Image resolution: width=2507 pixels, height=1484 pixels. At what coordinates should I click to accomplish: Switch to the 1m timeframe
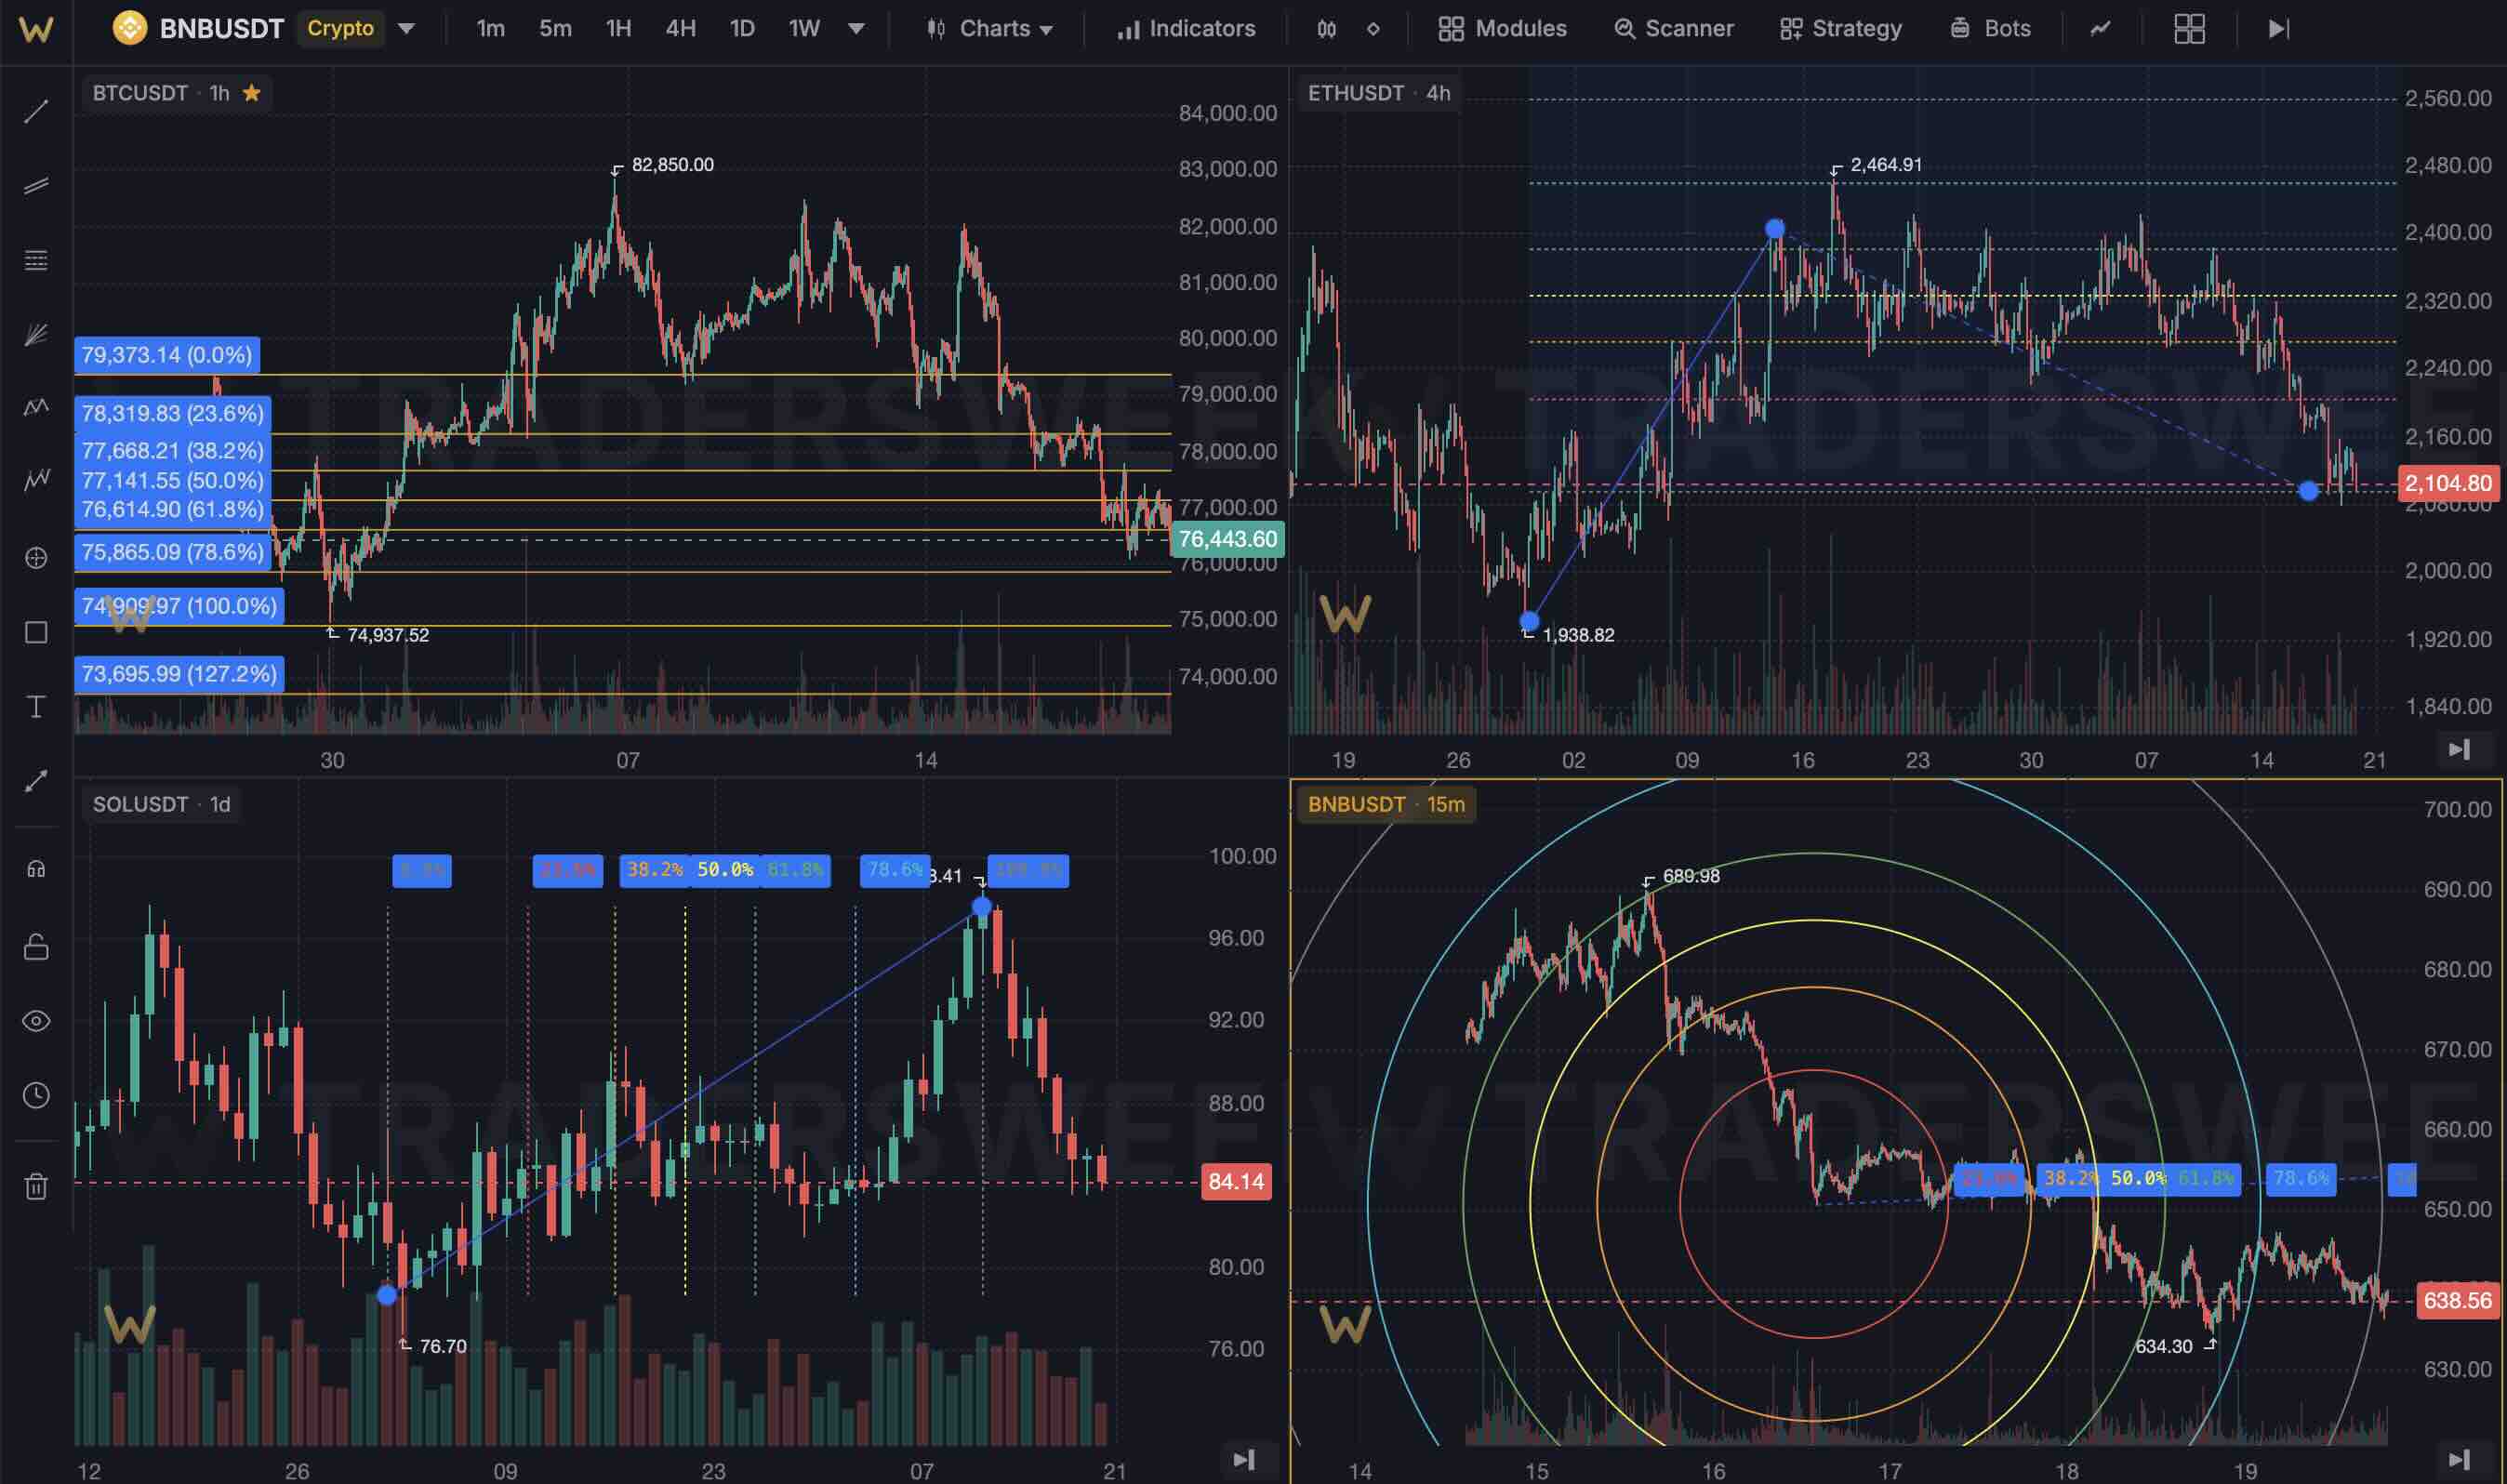tap(490, 29)
